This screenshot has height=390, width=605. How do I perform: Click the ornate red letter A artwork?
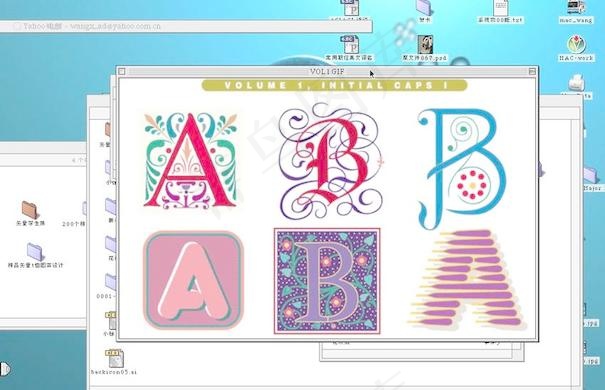pos(191,160)
